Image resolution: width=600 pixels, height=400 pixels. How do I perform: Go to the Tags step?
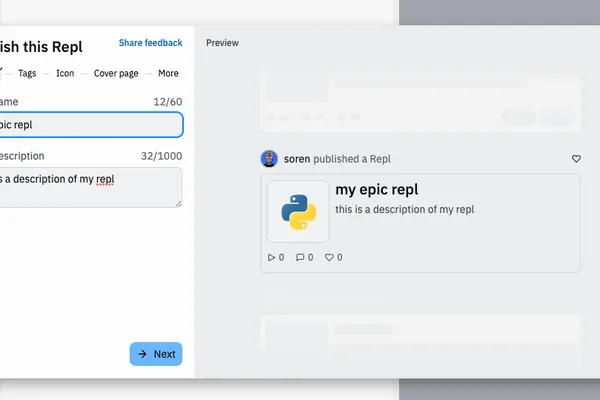27,73
